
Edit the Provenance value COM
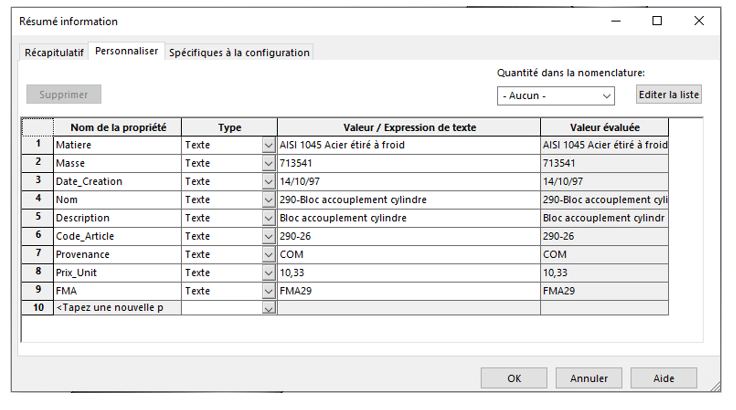(x=409, y=255)
